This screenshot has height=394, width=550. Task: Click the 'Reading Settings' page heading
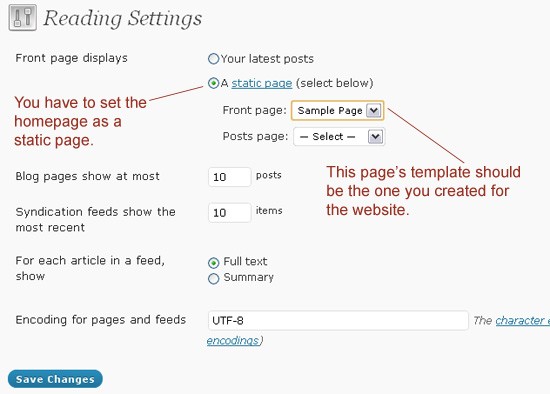(x=123, y=18)
